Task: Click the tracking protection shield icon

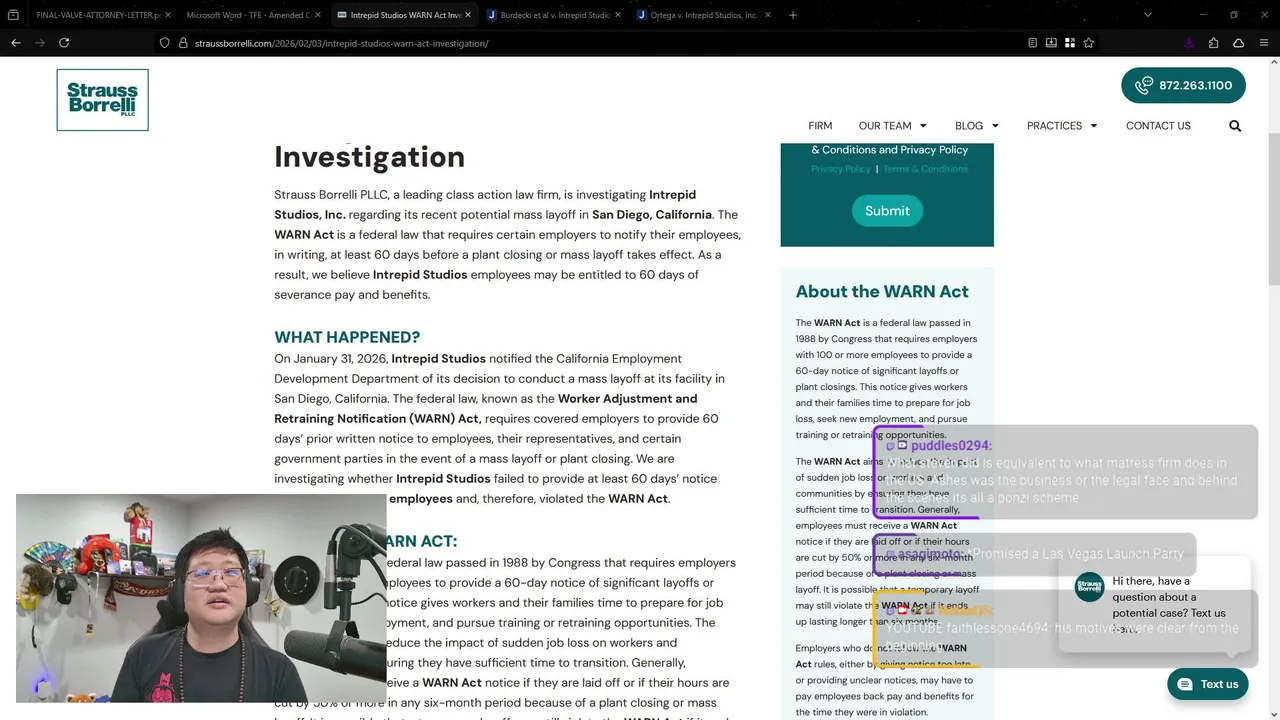Action: 165,43
